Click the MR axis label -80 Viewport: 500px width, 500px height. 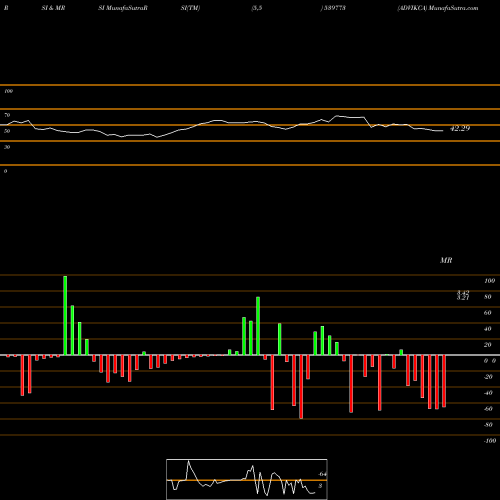tap(488, 425)
